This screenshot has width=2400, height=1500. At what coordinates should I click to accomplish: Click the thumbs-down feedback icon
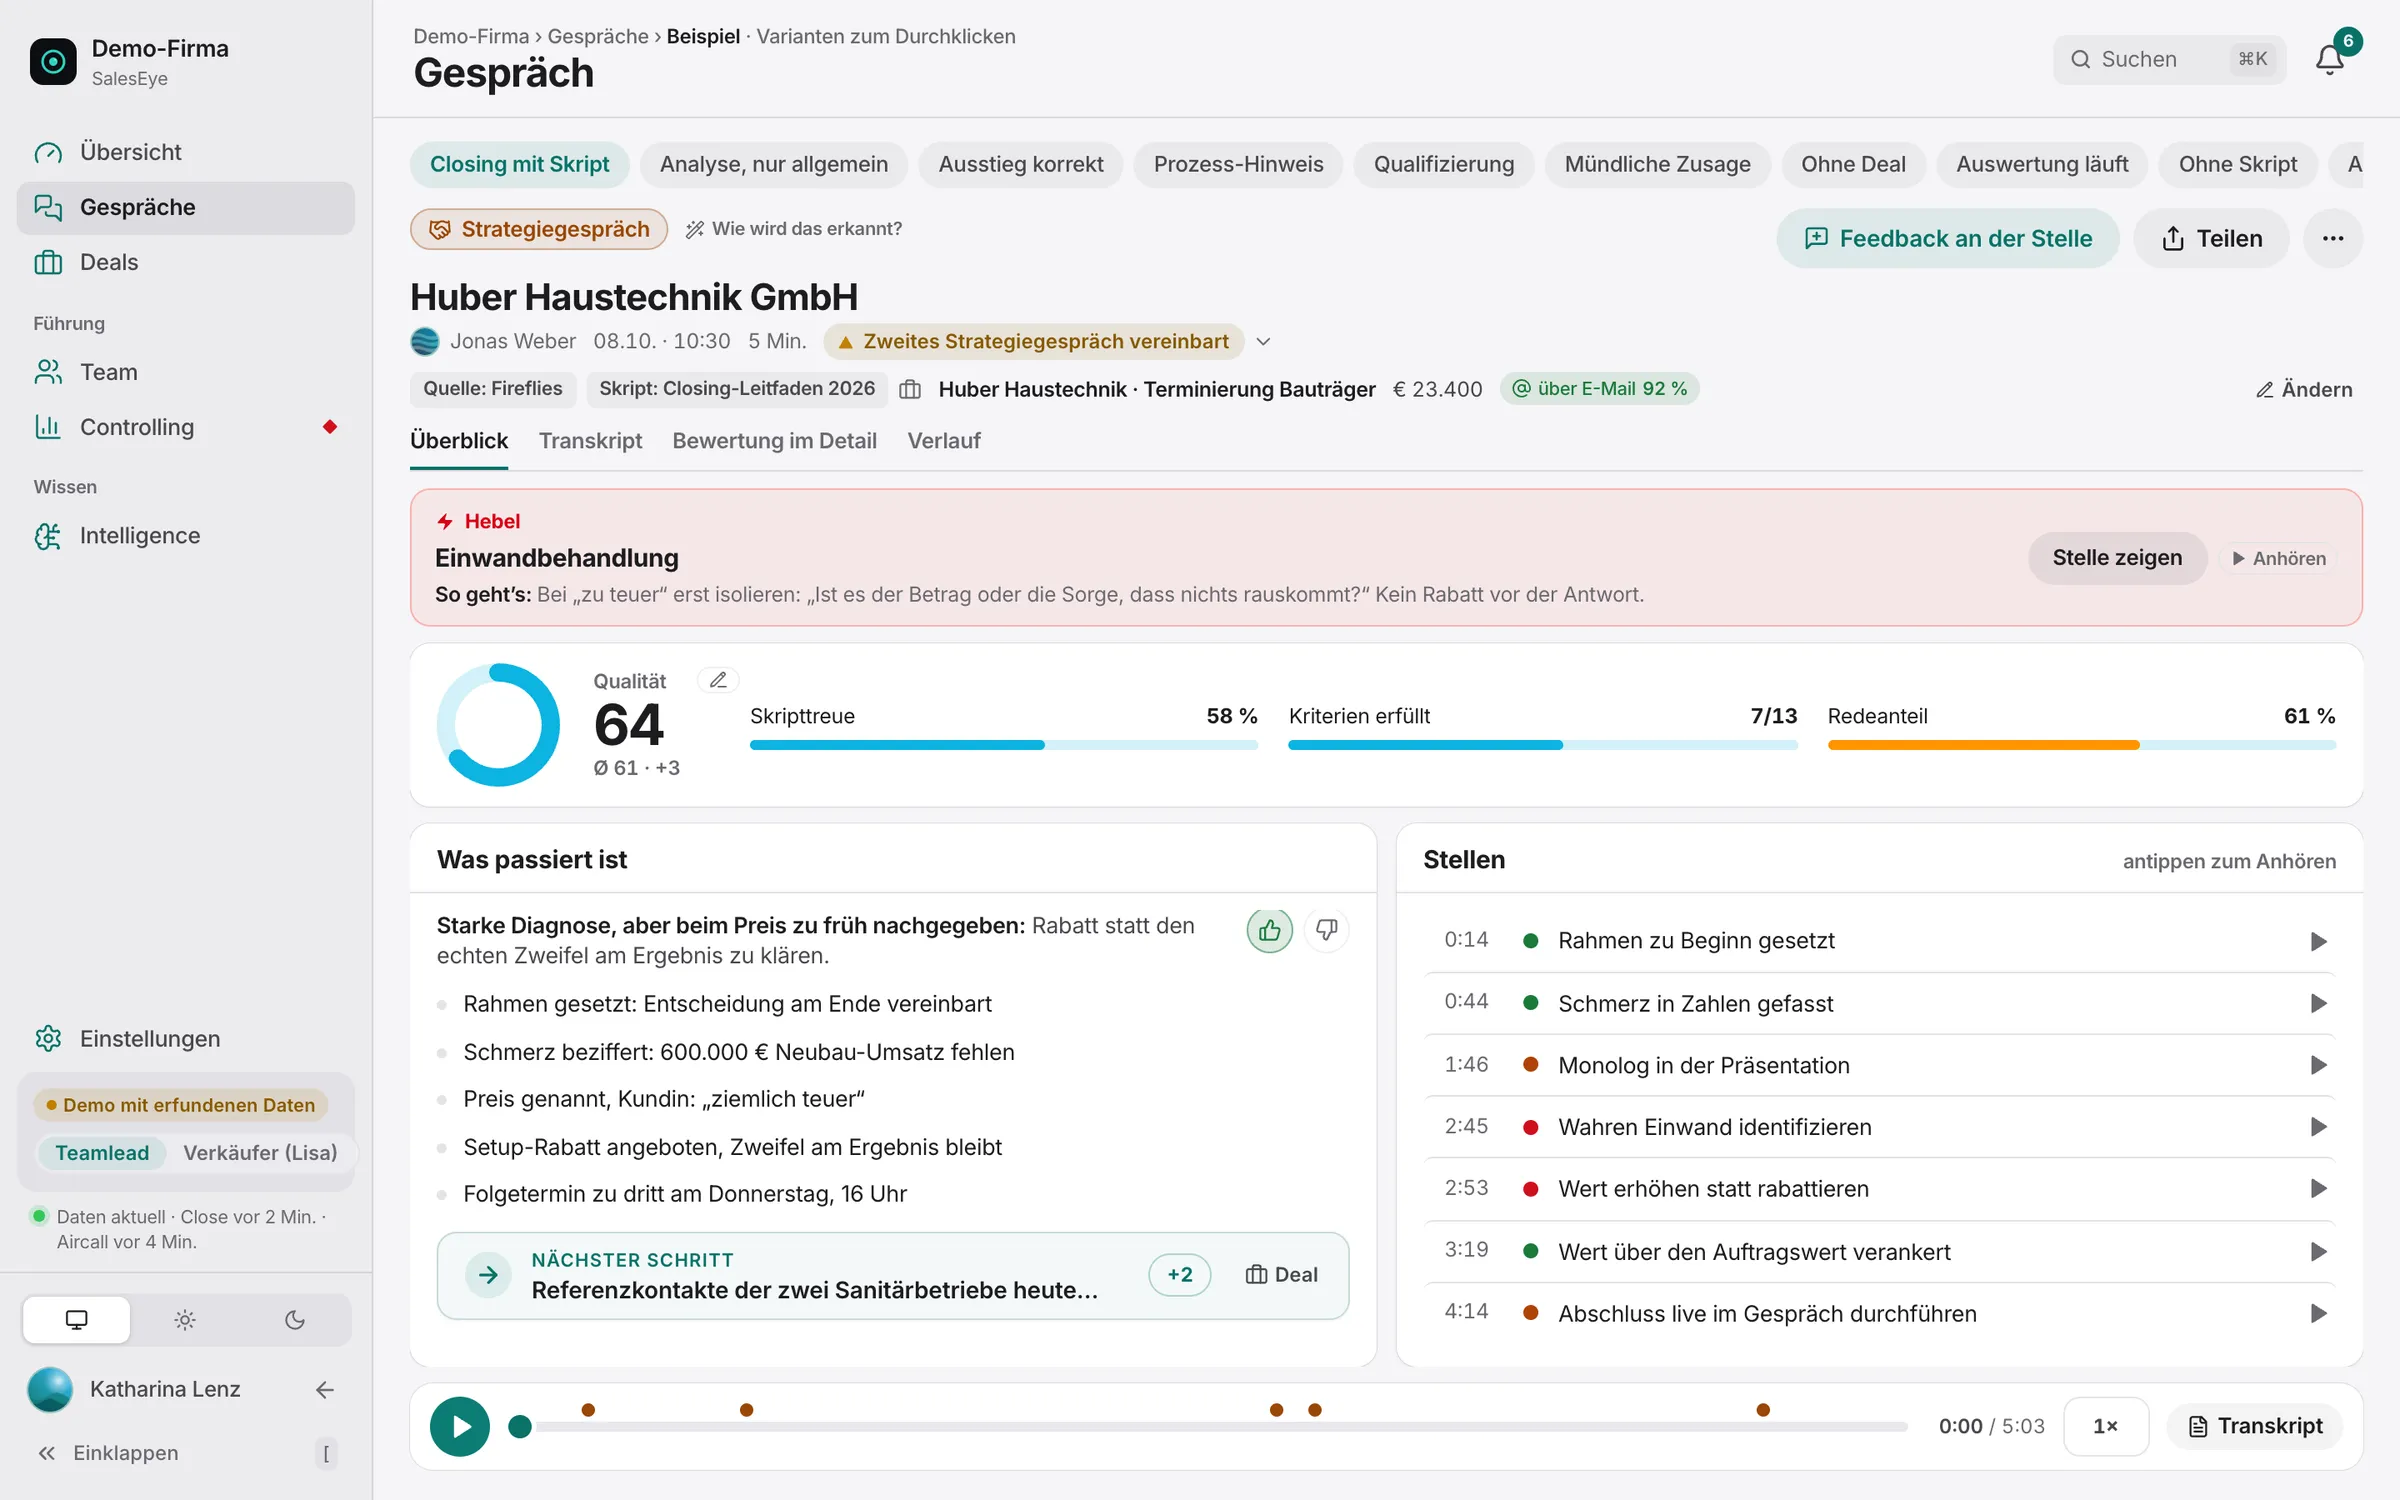[1326, 930]
